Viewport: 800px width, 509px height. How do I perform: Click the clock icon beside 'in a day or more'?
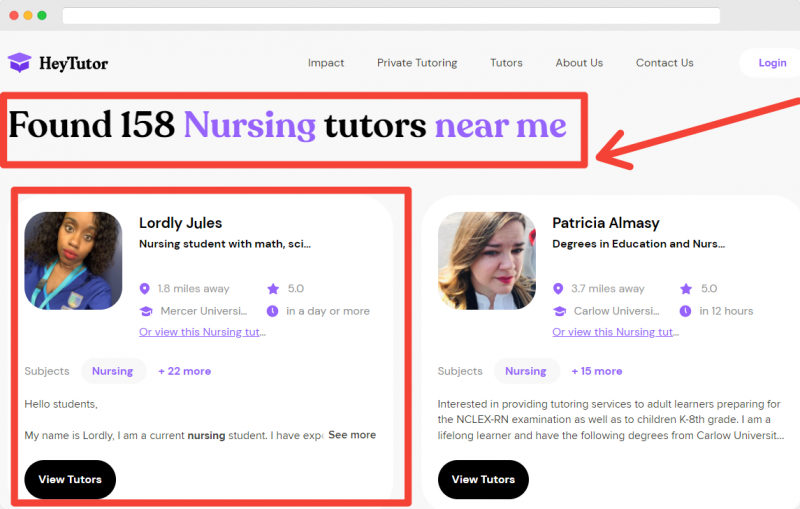272,311
